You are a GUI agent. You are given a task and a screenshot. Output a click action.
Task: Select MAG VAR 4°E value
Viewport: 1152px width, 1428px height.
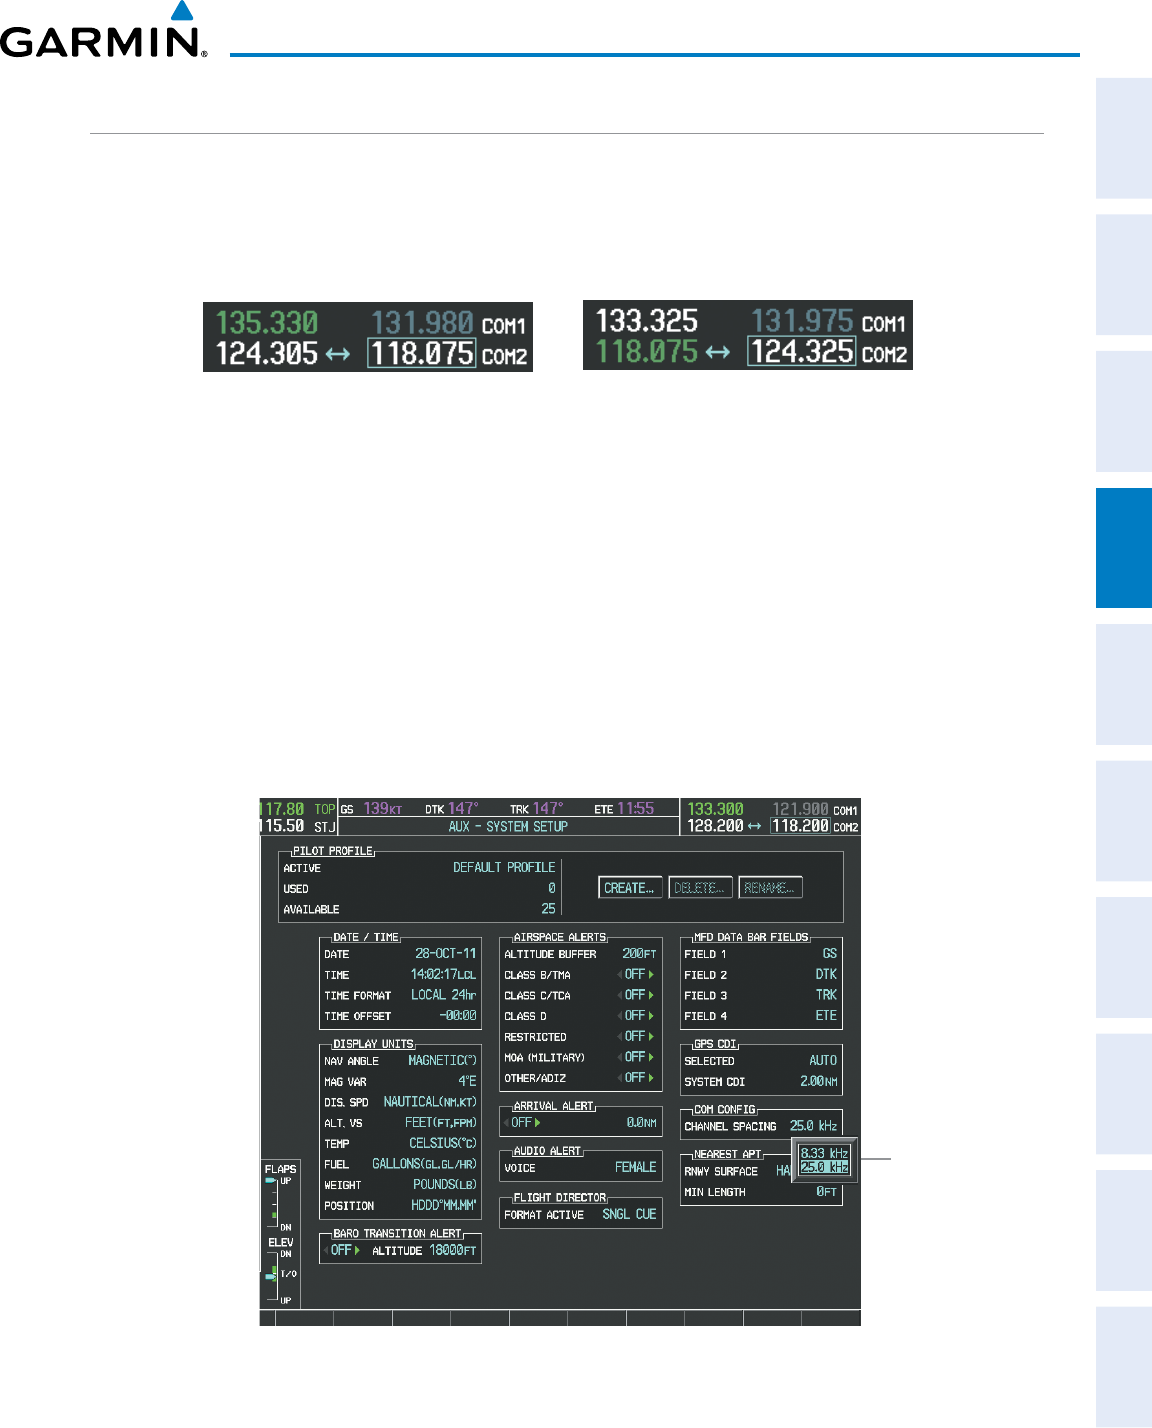pyautogui.click(x=467, y=1081)
